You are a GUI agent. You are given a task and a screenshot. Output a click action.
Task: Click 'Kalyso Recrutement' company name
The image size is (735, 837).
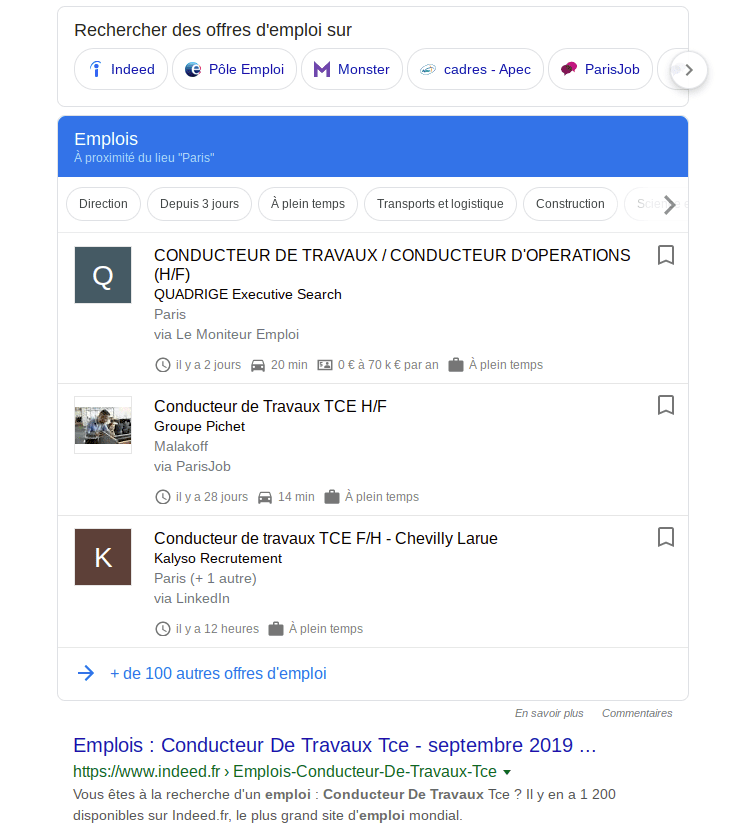(x=218, y=558)
